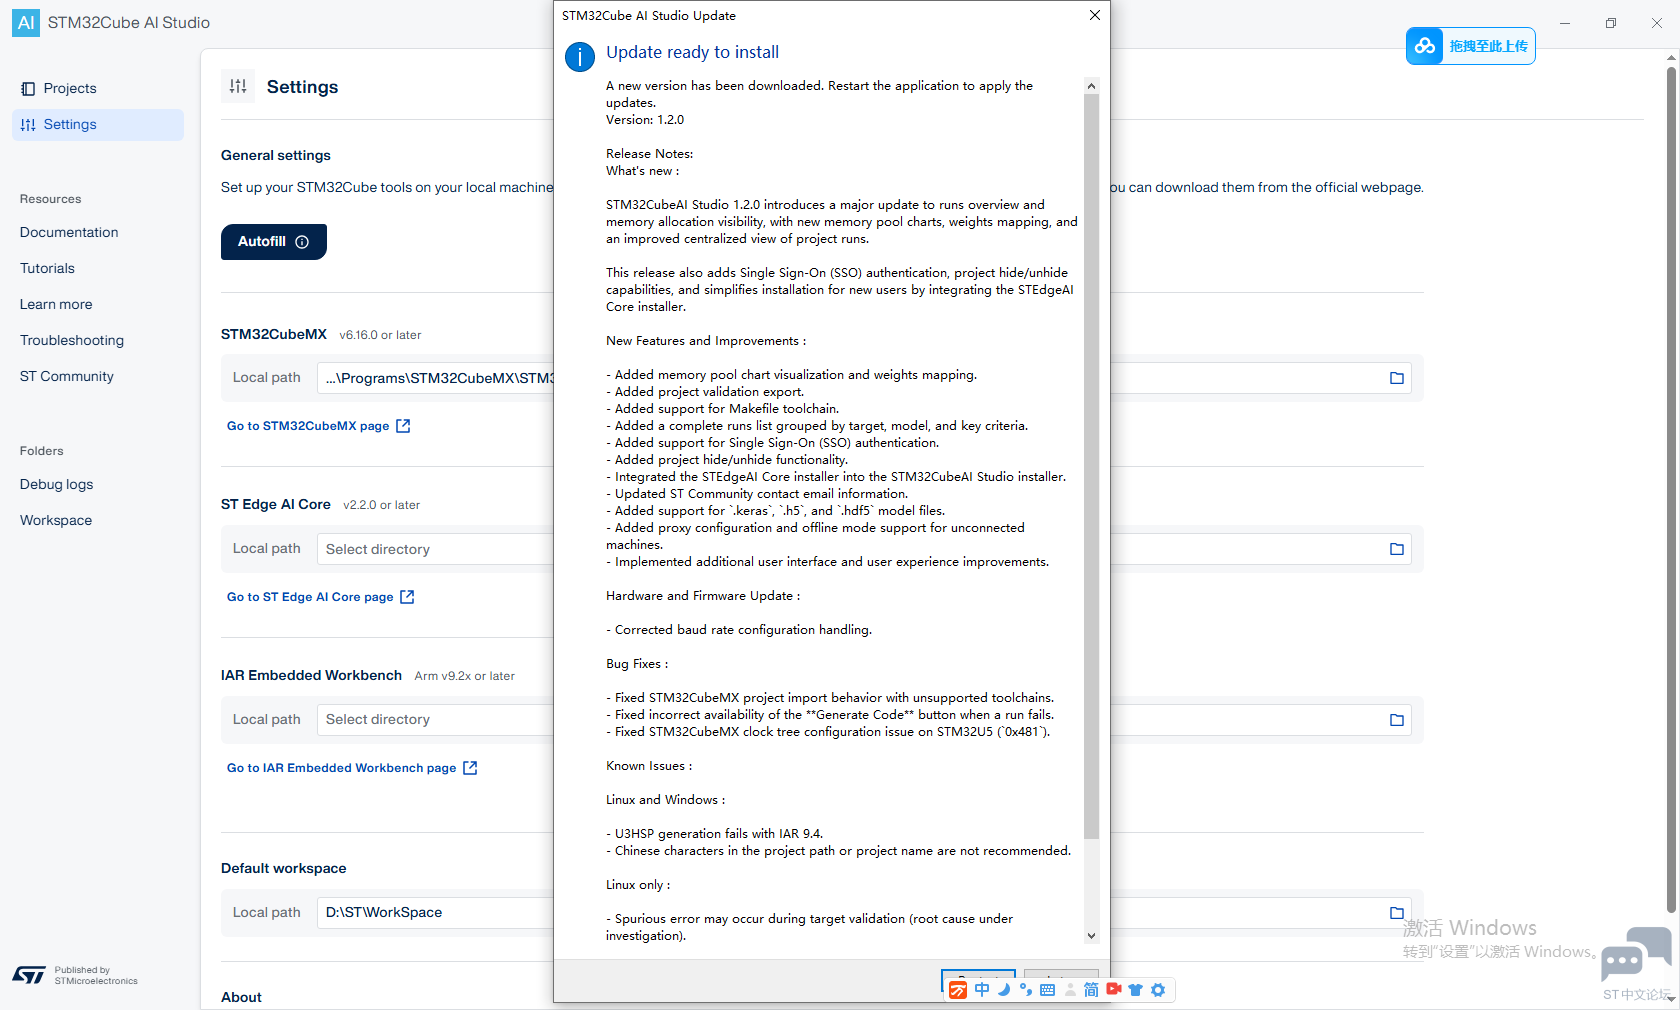Viewport: 1680px width, 1010px height.
Task: Browse folder for Default workspace path
Action: coord(1397,913)
